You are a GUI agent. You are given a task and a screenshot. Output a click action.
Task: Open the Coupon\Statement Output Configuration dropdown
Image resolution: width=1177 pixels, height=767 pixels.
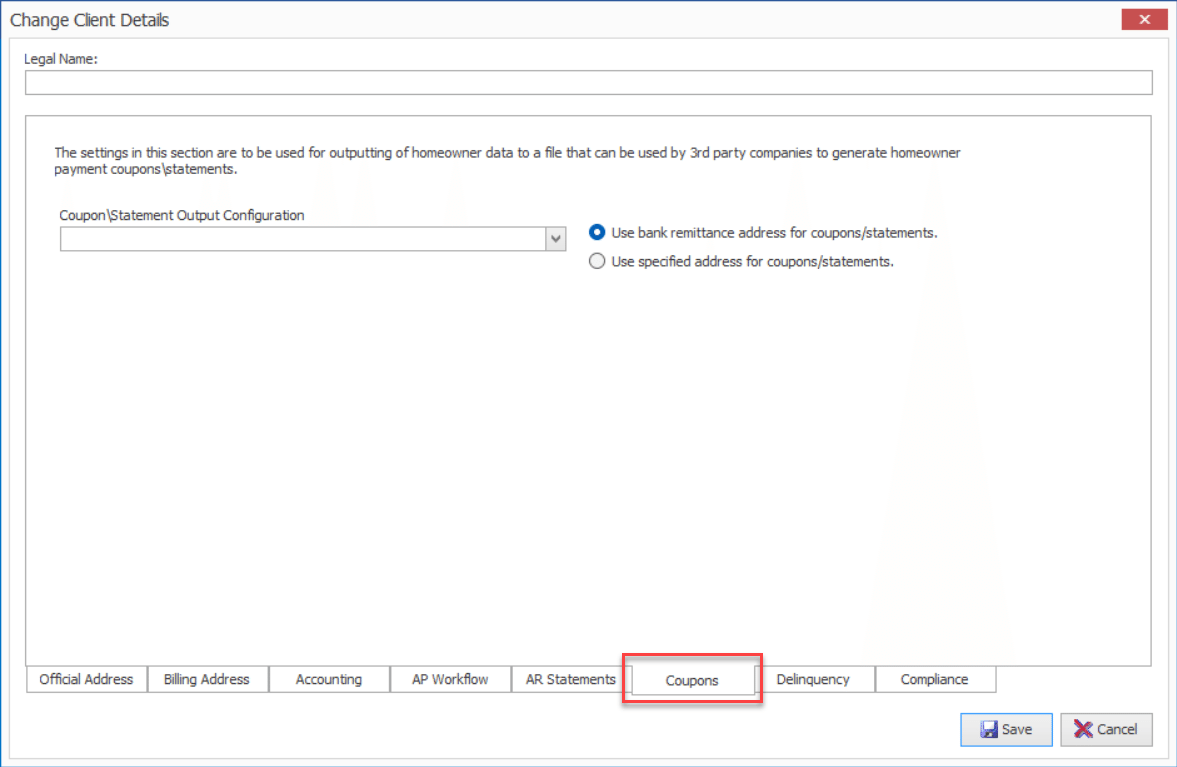(555, 239)
